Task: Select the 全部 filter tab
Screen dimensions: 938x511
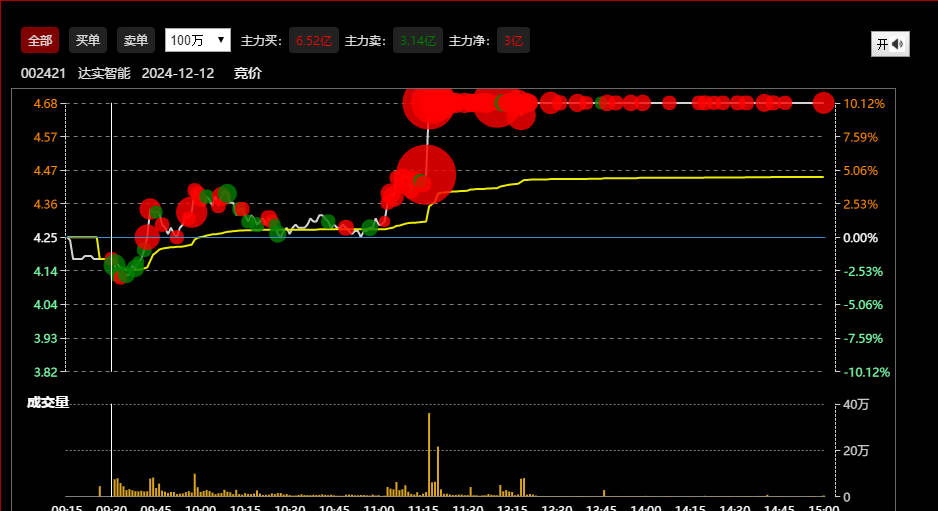Action: click(40, 41)
